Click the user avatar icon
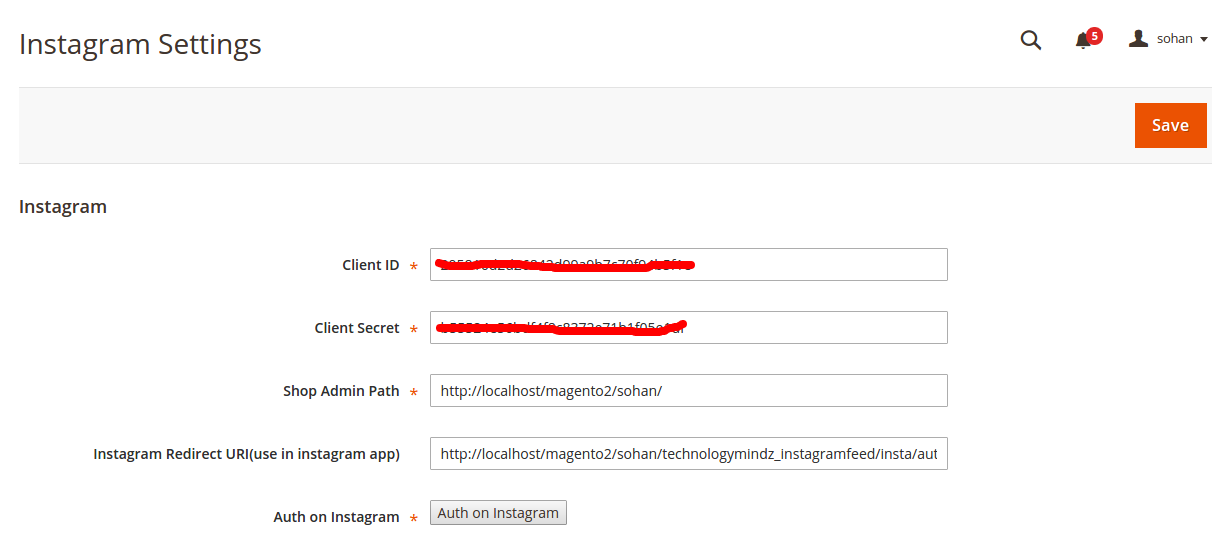The width and height of the screenshot is (1212, 559). coord(1138,39)
